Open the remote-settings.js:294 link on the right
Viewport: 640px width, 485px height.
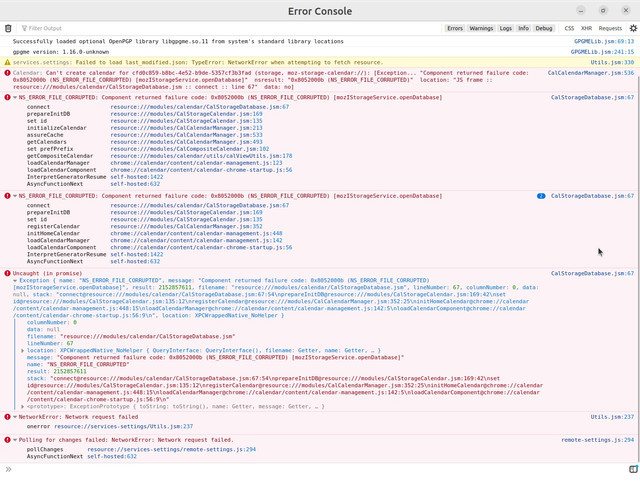pos(598,440)
